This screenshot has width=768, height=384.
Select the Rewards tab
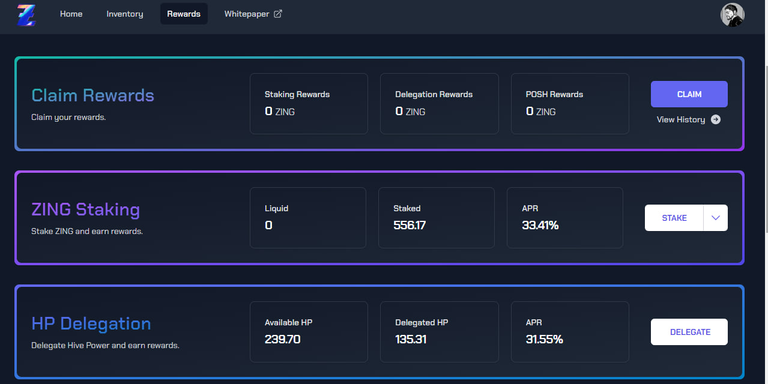(184, 14)
